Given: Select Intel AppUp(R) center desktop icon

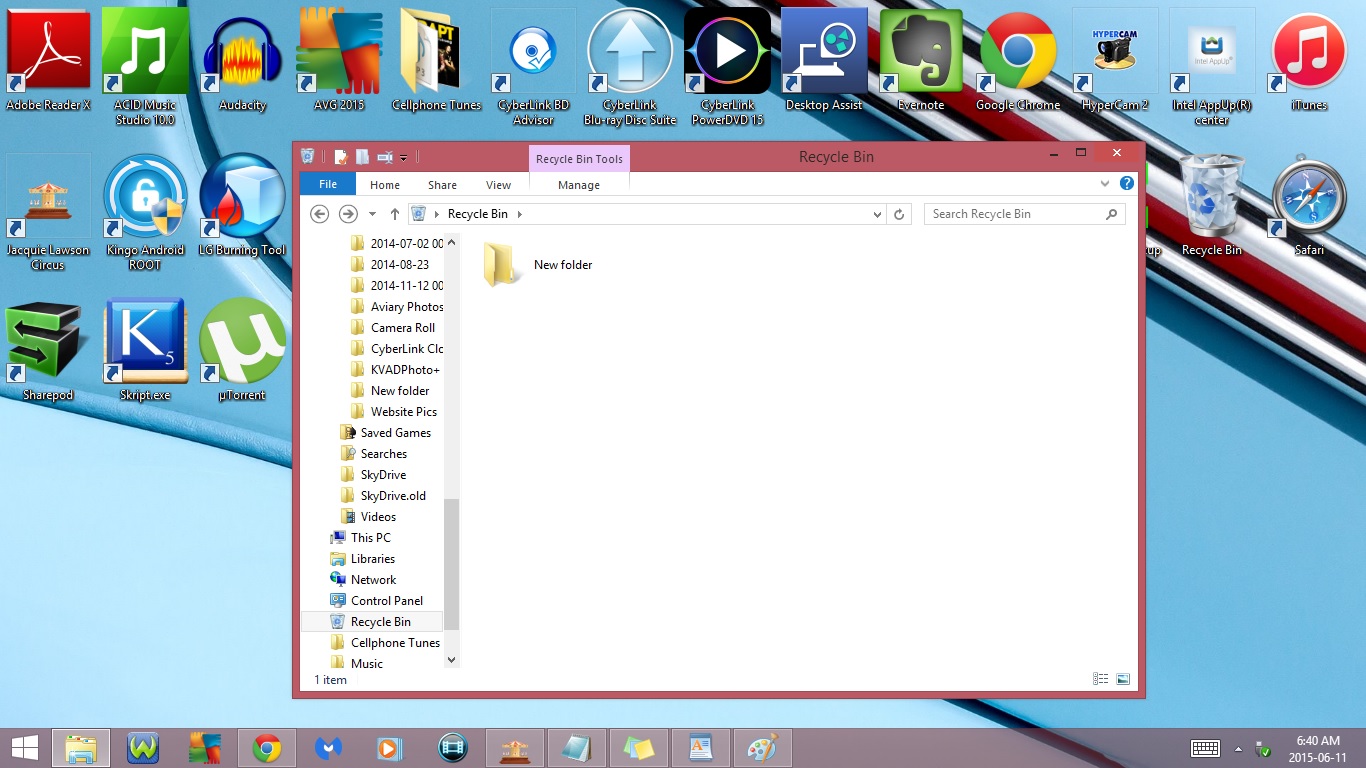Looking at the screenshot, I should coord(1212,66).
